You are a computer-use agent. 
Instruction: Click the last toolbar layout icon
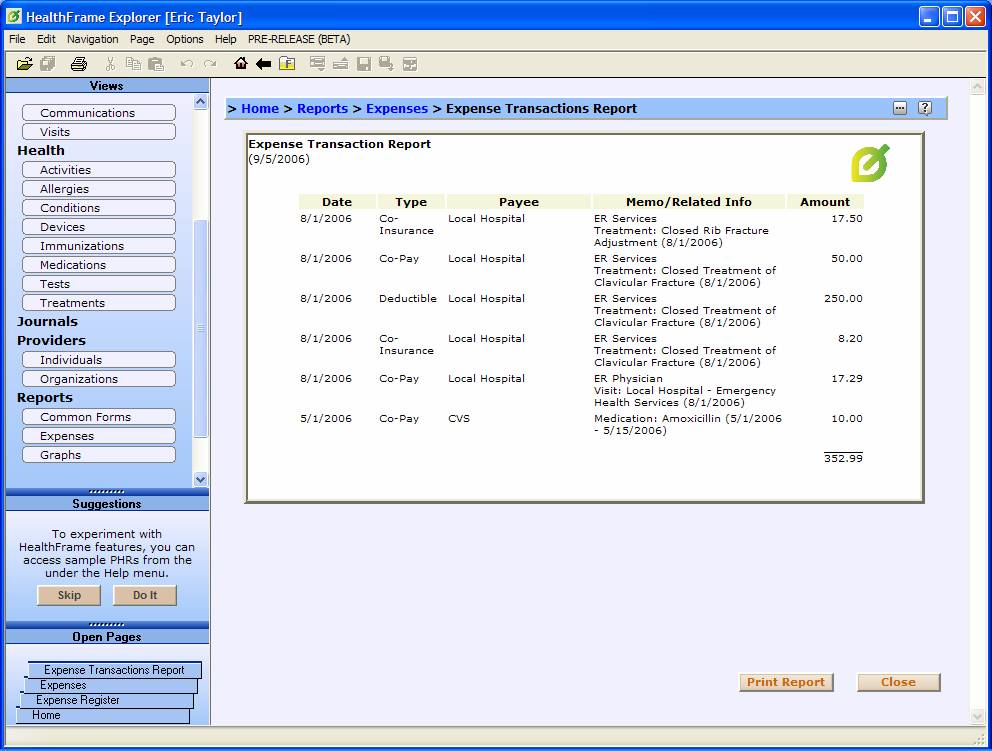(410, 64)
